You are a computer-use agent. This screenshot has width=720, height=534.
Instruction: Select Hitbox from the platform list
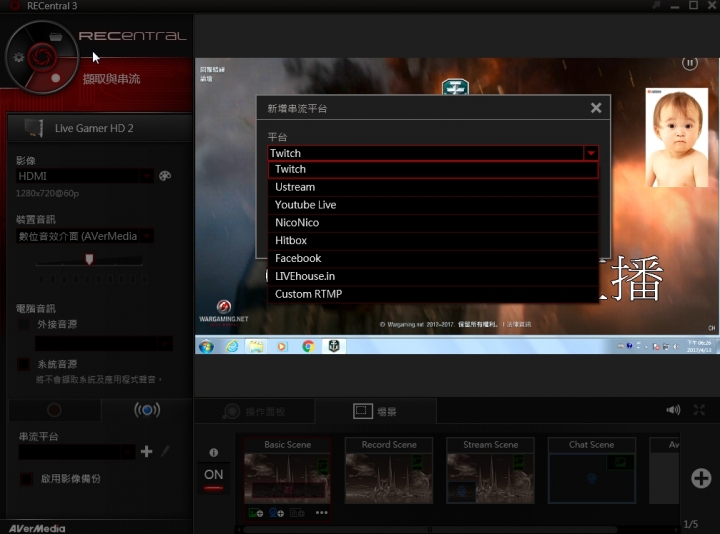pyautogui.click(x=433, y=241)
